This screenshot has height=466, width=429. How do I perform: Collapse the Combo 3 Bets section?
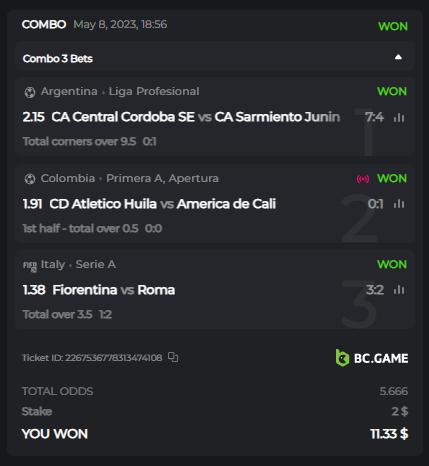tap(398, 57)
